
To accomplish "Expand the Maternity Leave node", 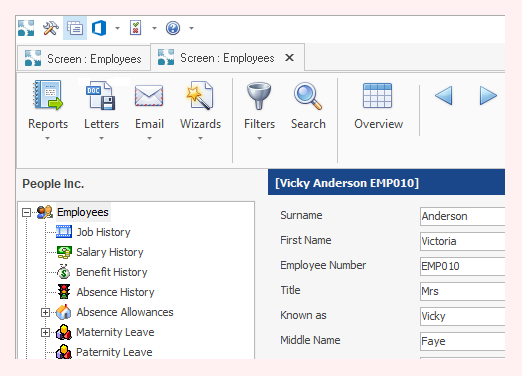I will click(x=45, y=332).
